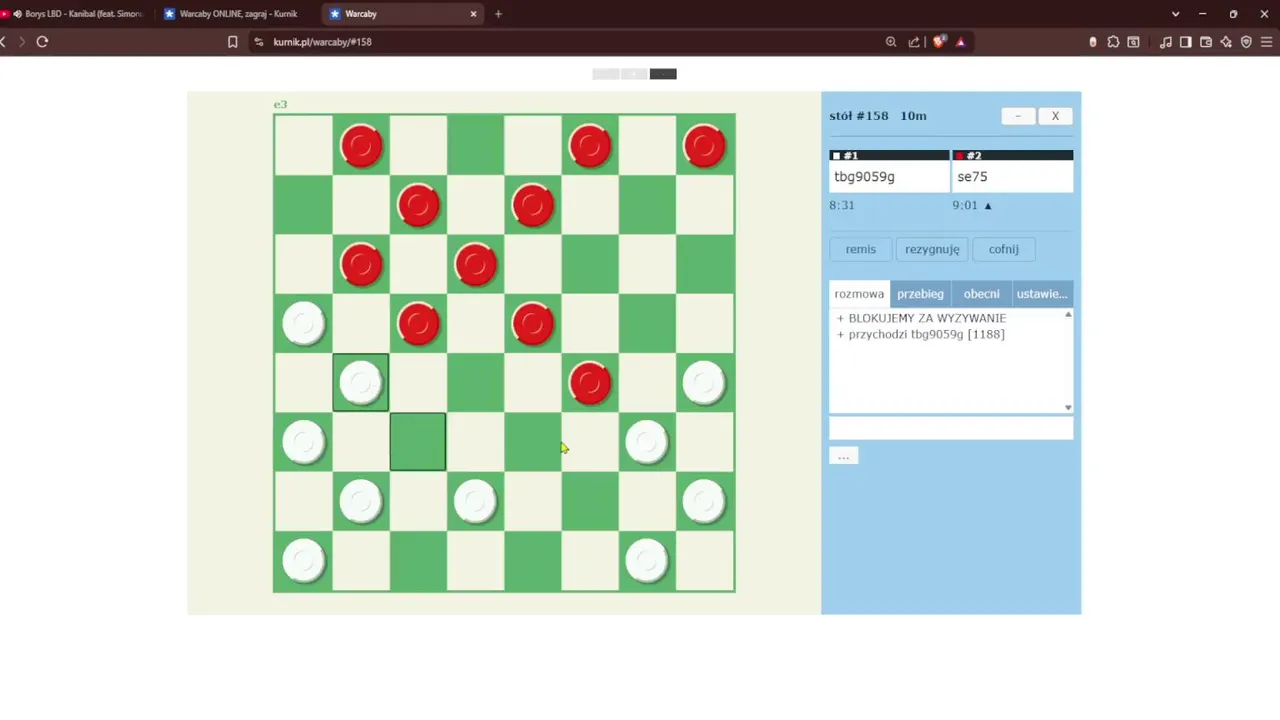Open site settings icon beside the URL
The width and height of the screenshot is (1280, 720).
coord(259,42)
